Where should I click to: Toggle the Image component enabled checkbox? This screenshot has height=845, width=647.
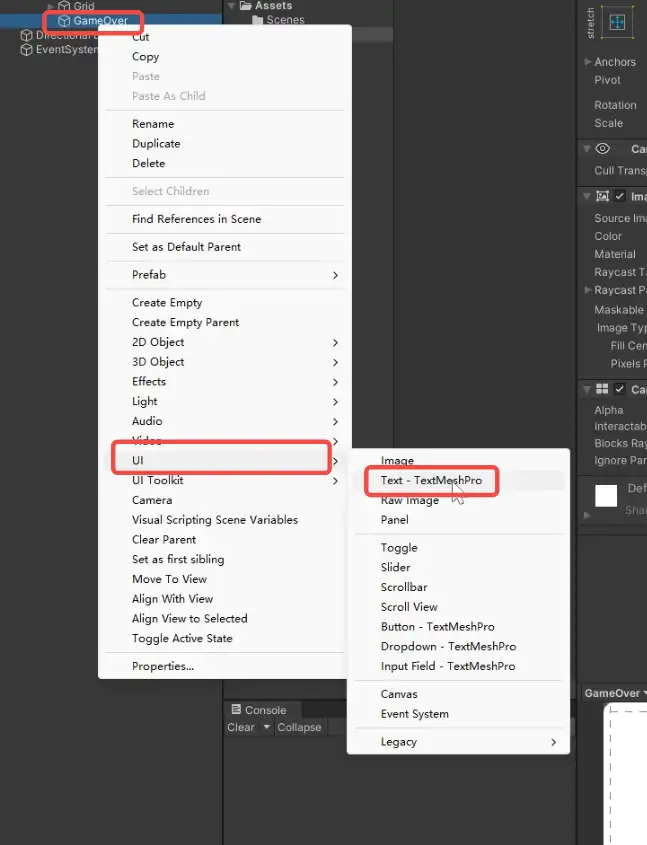tap(620, 196)
